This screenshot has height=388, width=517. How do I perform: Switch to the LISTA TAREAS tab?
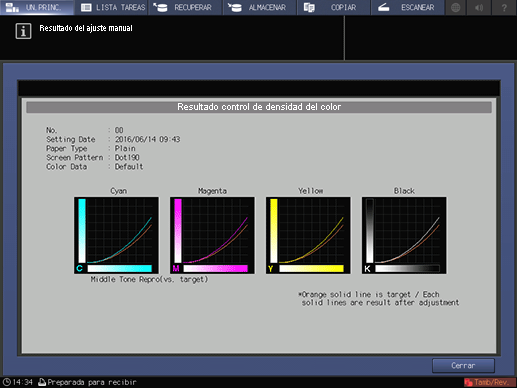coord(112,7)
